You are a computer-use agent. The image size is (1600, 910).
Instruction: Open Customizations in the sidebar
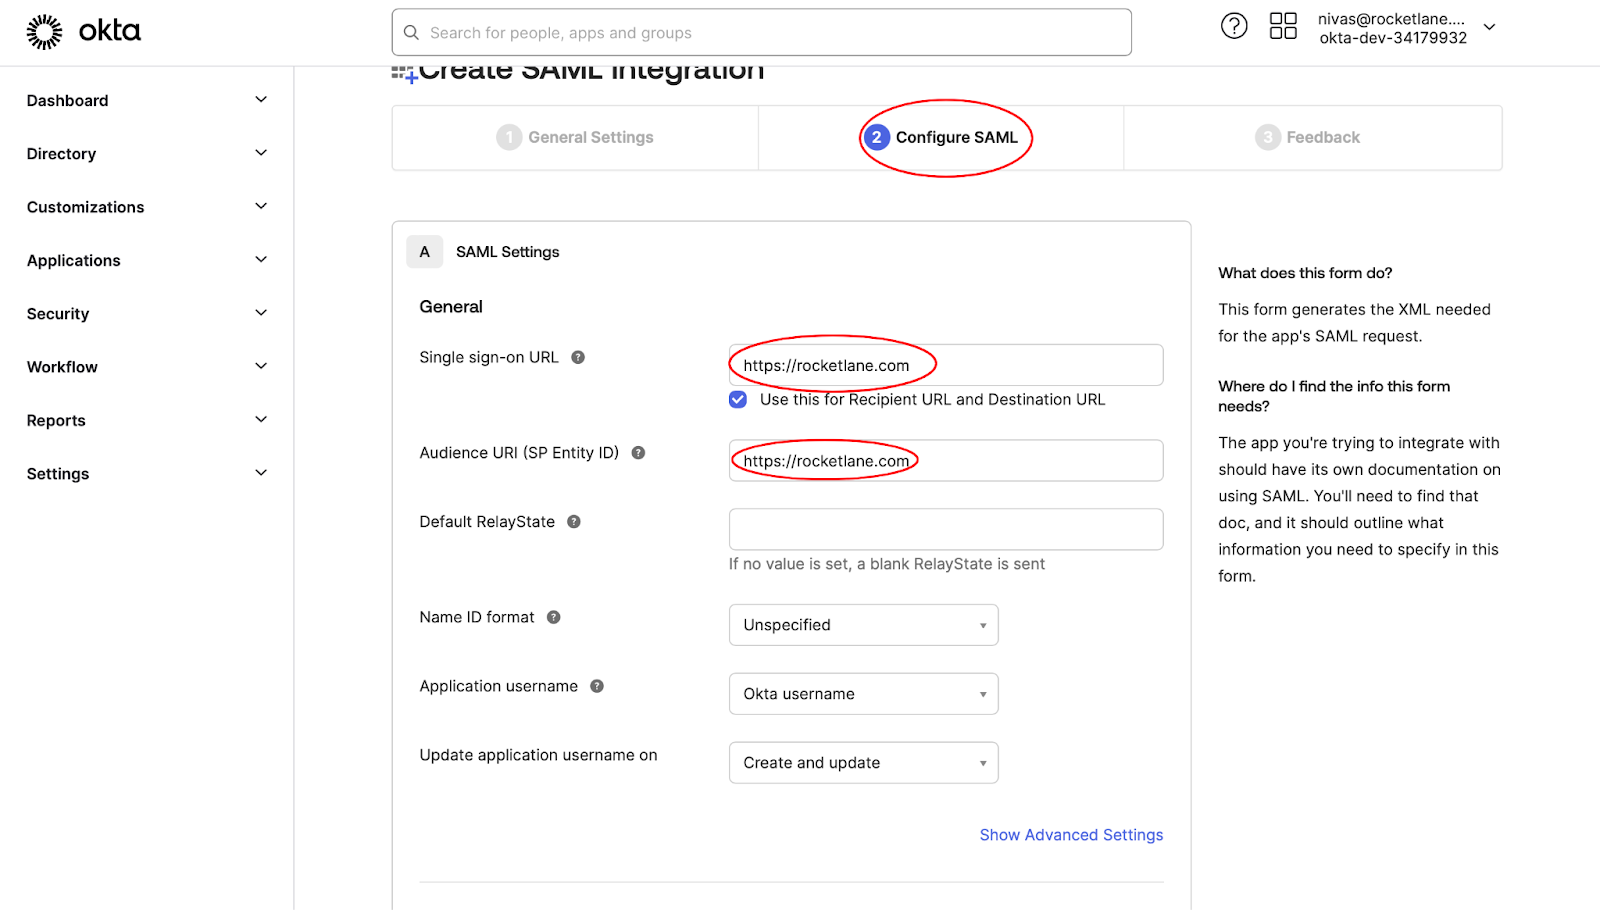pyautogui.click(x=86, y=207)
